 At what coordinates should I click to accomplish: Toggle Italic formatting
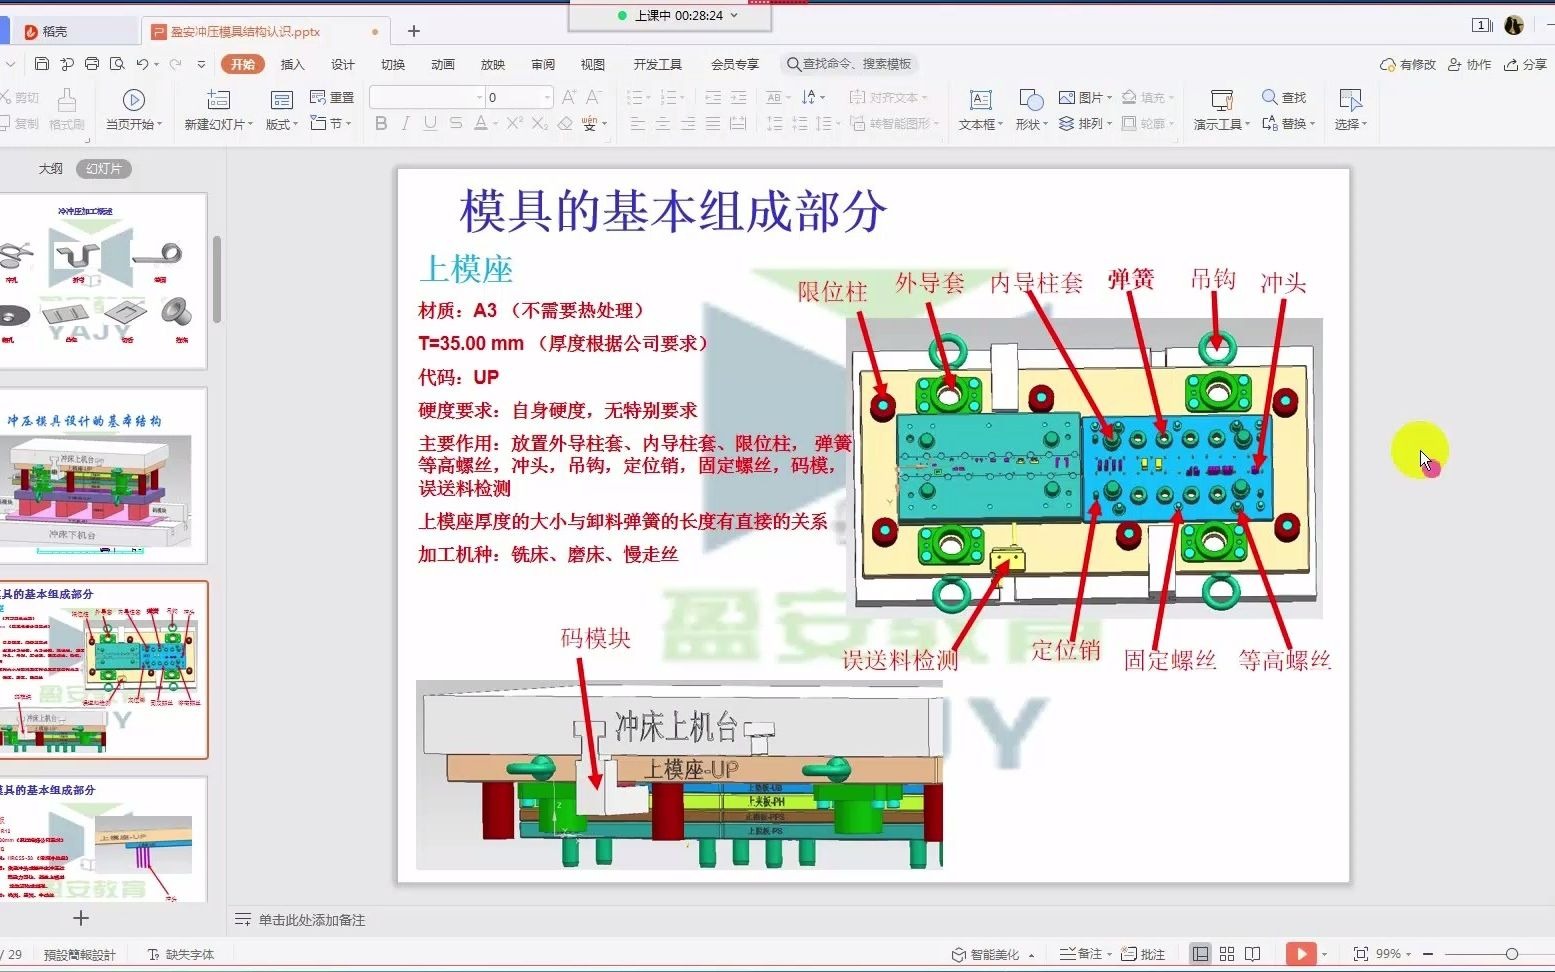(405, 123)
